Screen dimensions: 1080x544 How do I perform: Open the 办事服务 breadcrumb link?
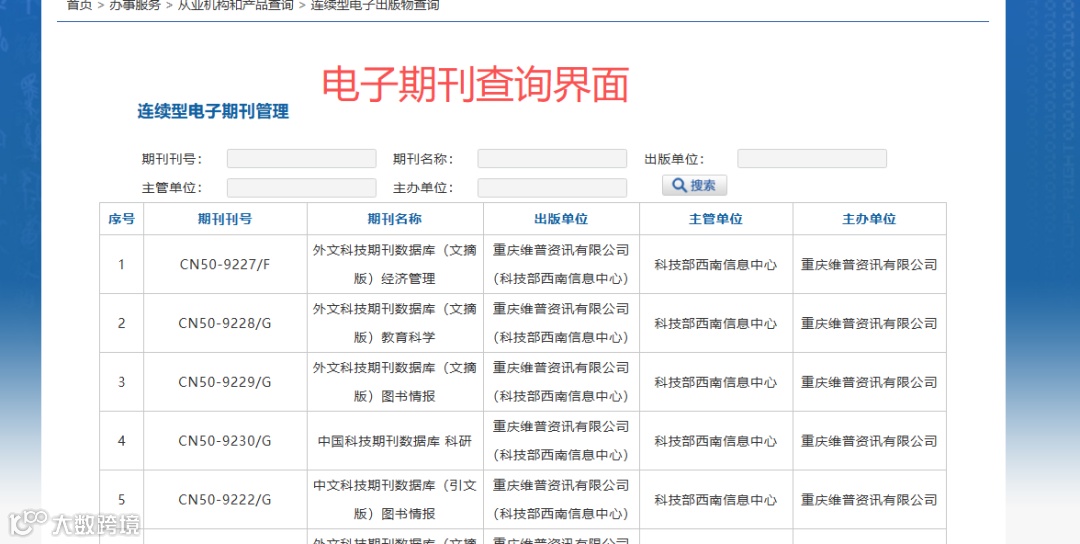coord(135,6)
